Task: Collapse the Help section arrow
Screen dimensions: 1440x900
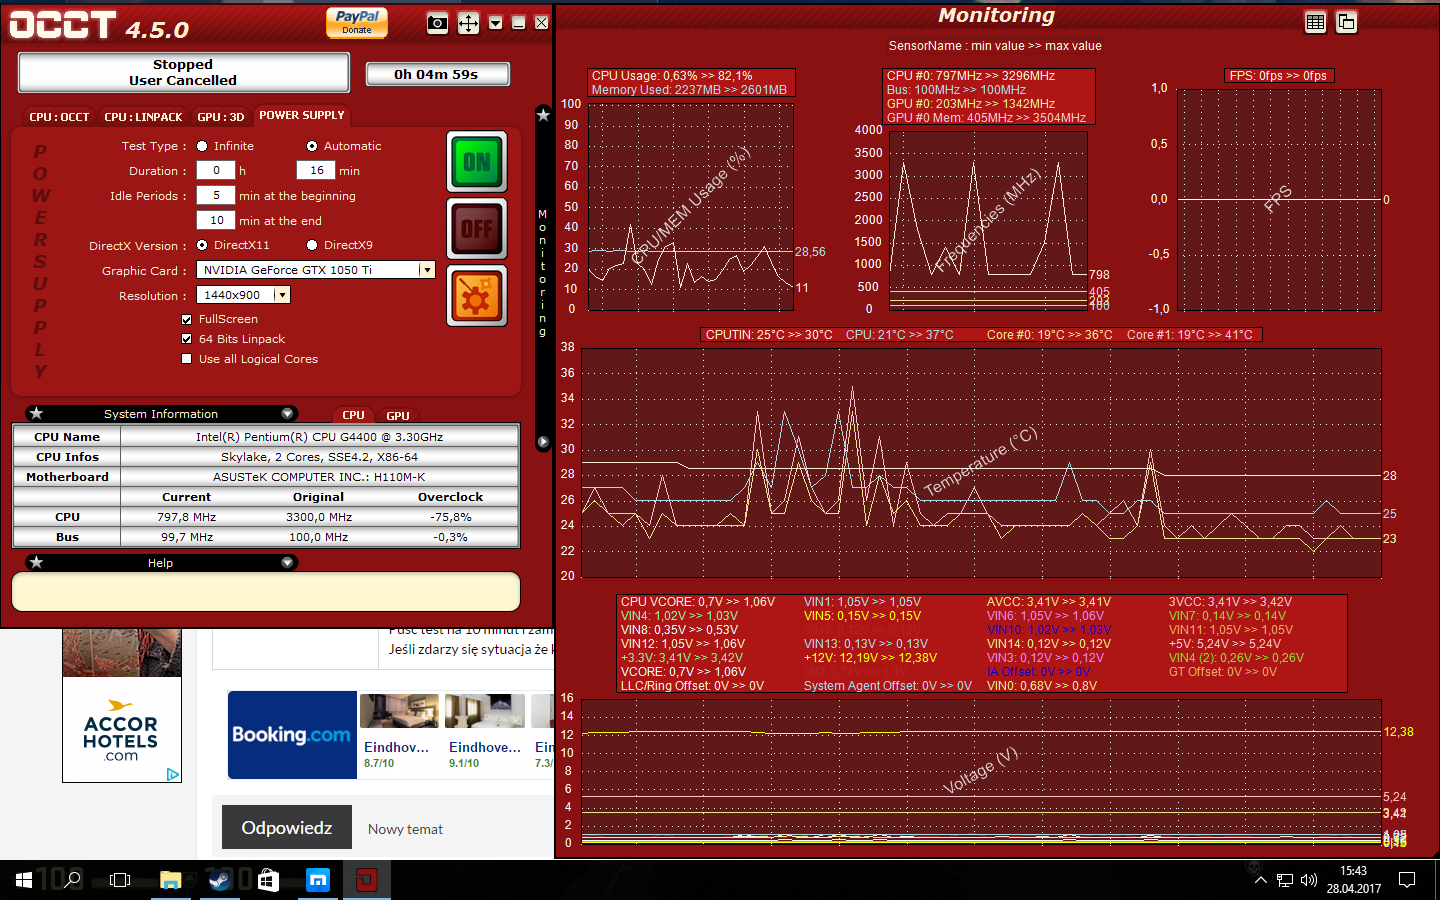Action: coord(287,562)
